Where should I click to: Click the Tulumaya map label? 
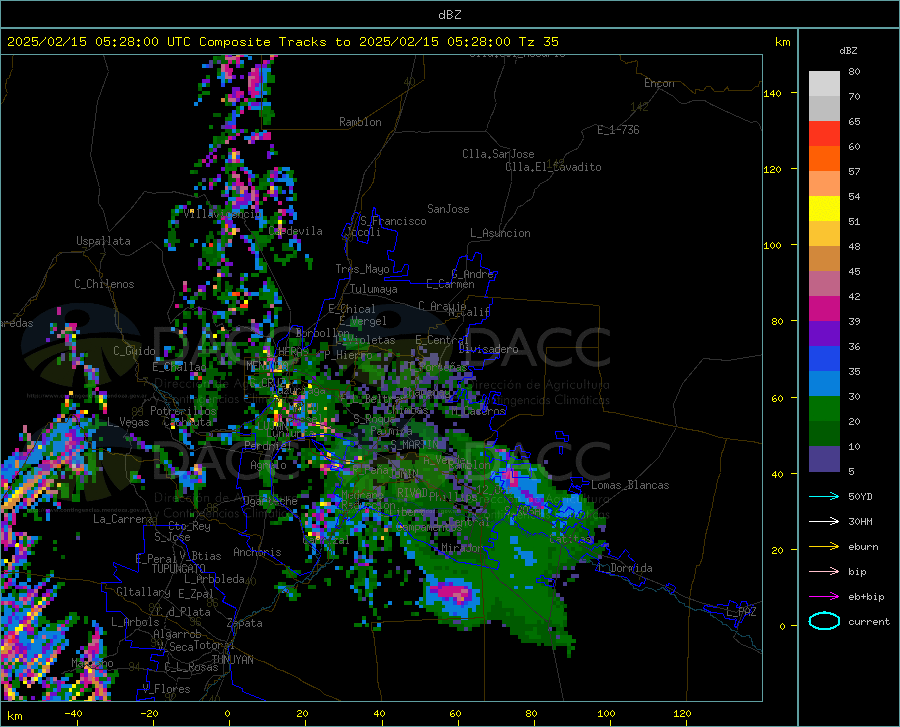[374, 289]
